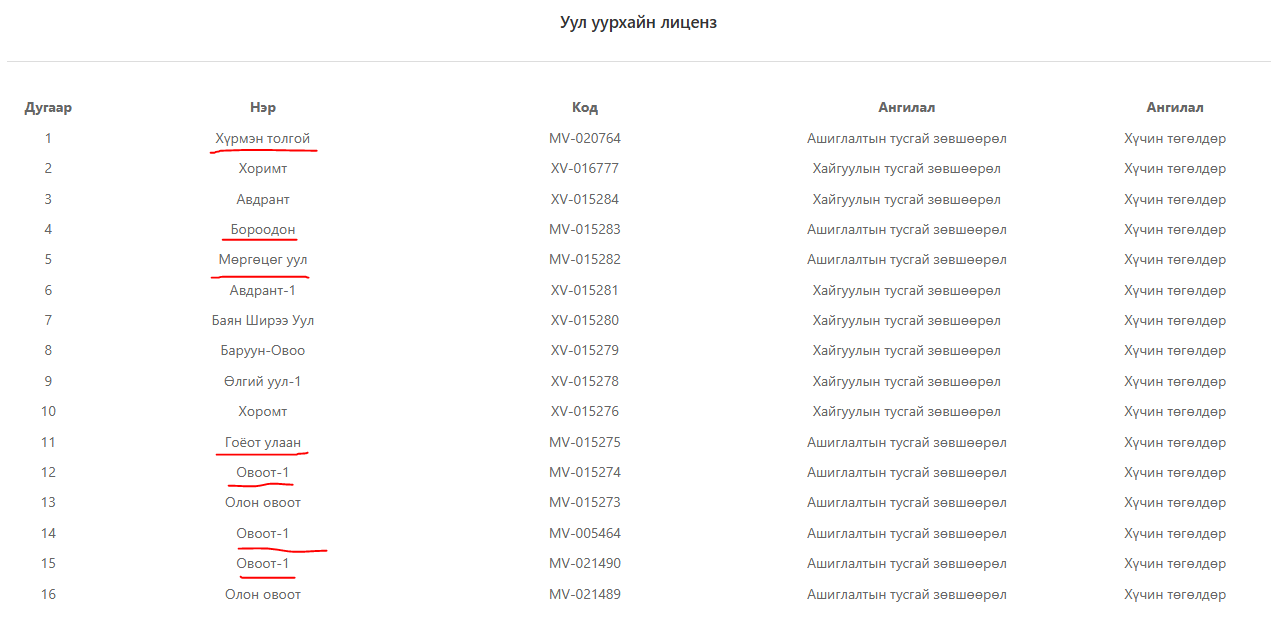Screen dimensions: 1271x624
Task: Select license code MV-021489
Action: point(584,595)
